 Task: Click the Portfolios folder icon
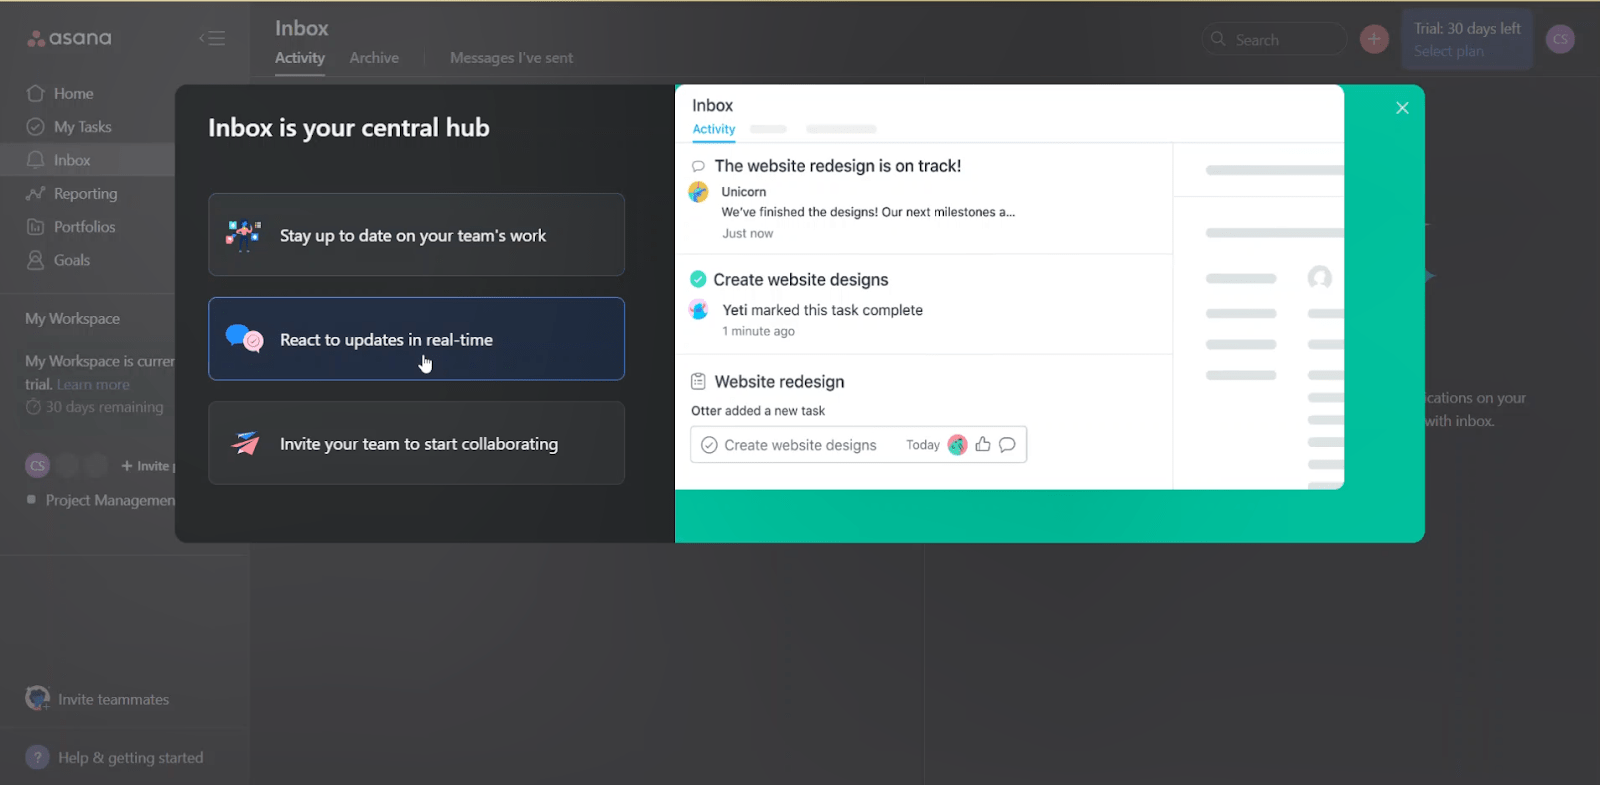[x=35, y=227]
